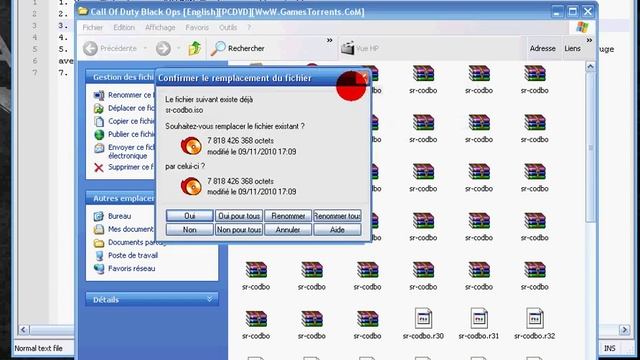Click the Déplacer ce fichier task link
Image resolution: width=640 pixels, height=360 pixels.
131,108
